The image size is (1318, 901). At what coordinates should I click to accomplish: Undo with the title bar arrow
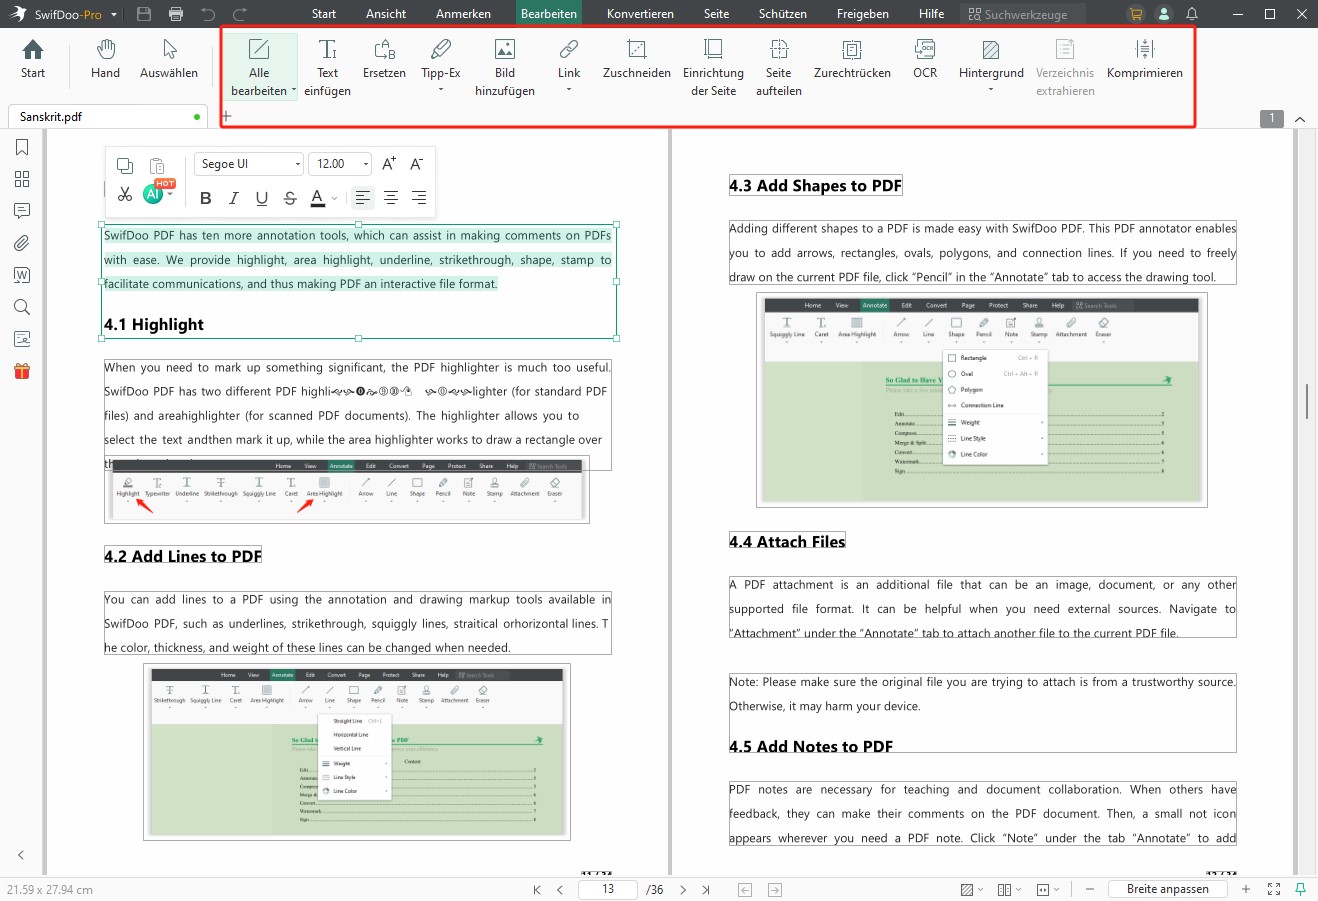click(208, 14)
